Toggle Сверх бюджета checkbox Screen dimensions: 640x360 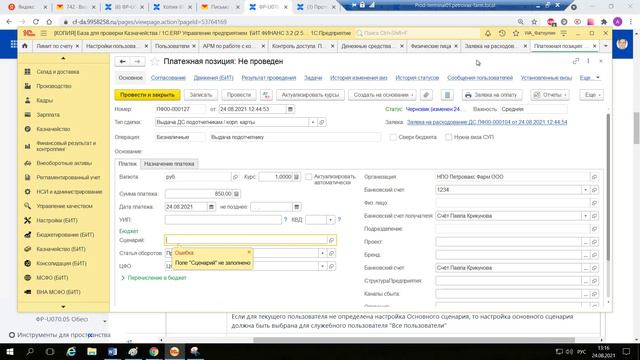tap(393, 137)
